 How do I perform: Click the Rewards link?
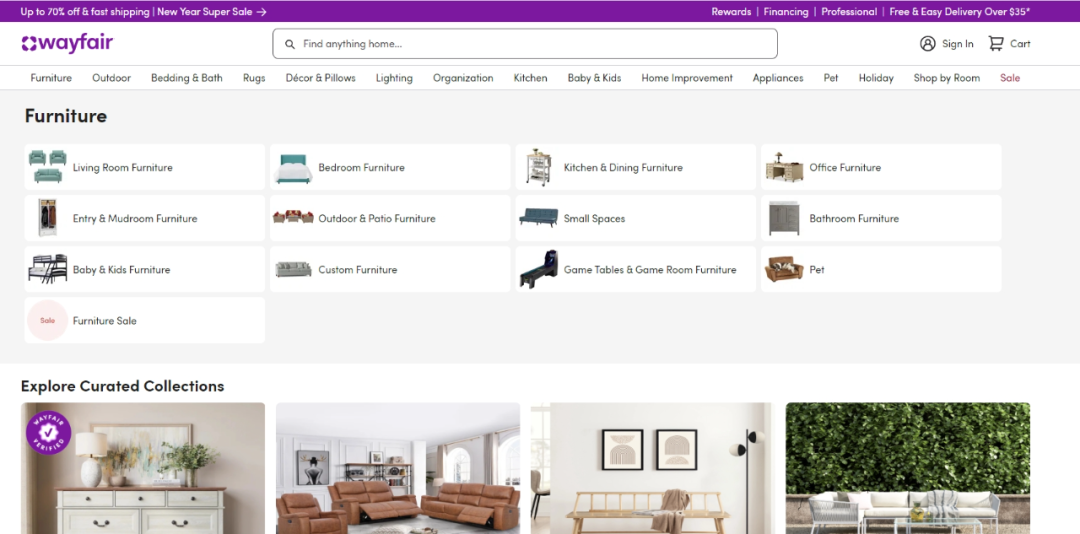(731, 12)
